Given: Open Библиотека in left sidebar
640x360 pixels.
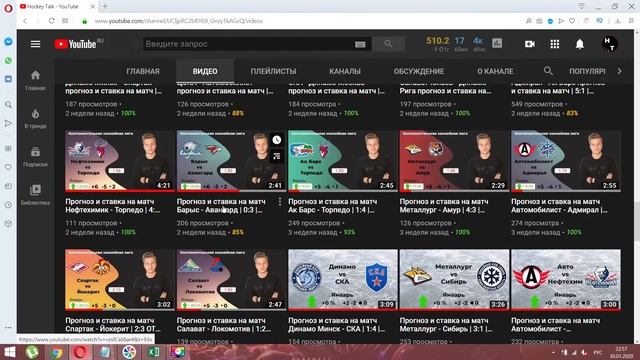Looking at the screenshot, I should [36, 195].
